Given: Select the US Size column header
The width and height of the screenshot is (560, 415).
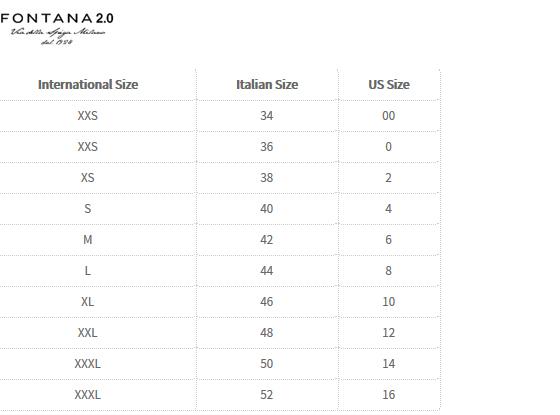Looking at the screenshot, I should pyautogui.click(x=389, y=85).
